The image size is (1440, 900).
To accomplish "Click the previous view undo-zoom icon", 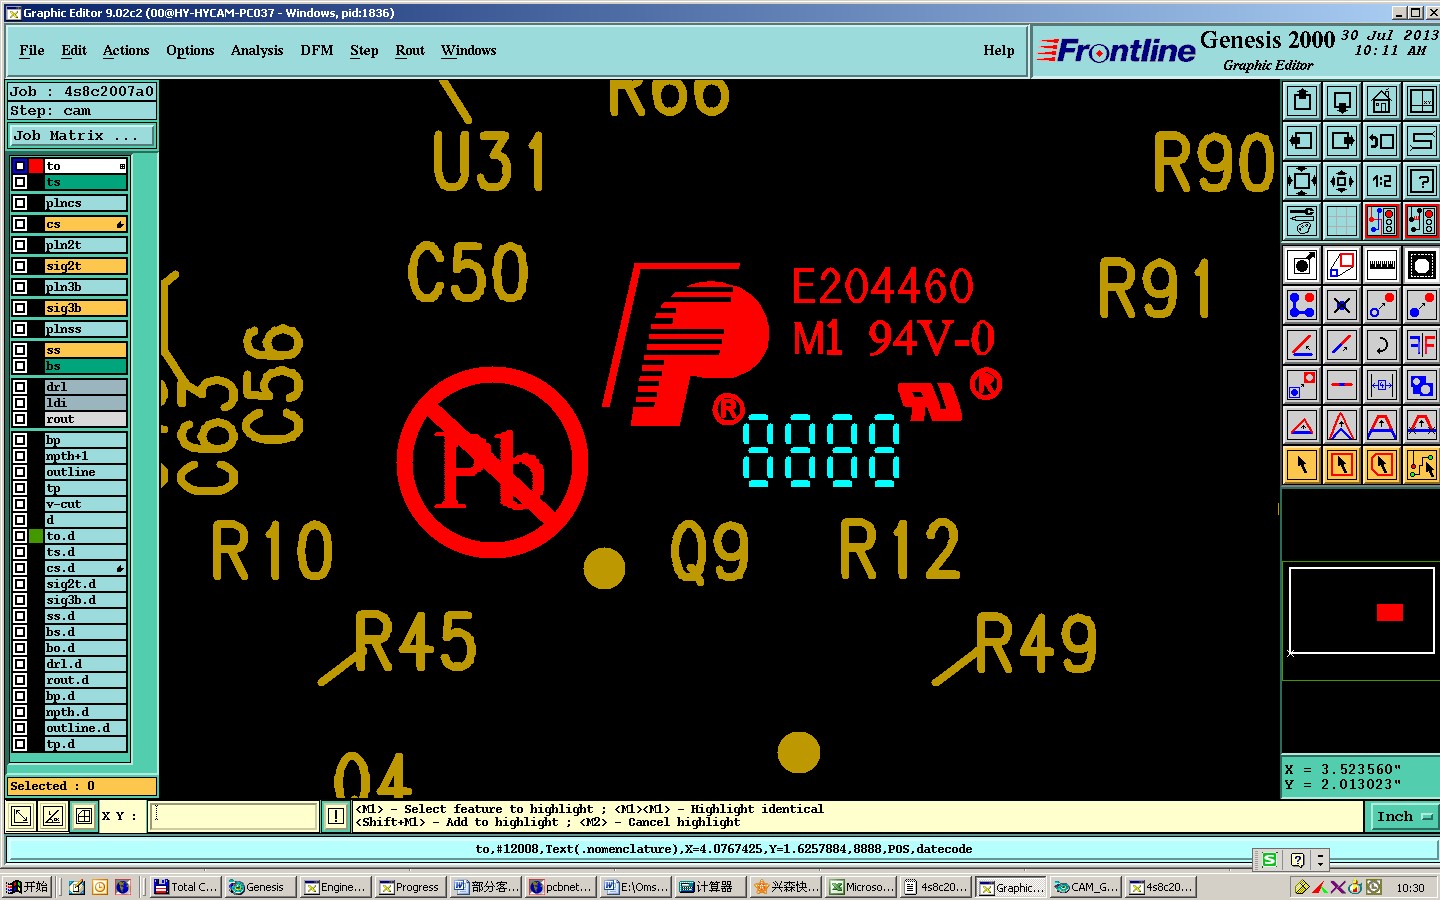I will (1382, 141).
